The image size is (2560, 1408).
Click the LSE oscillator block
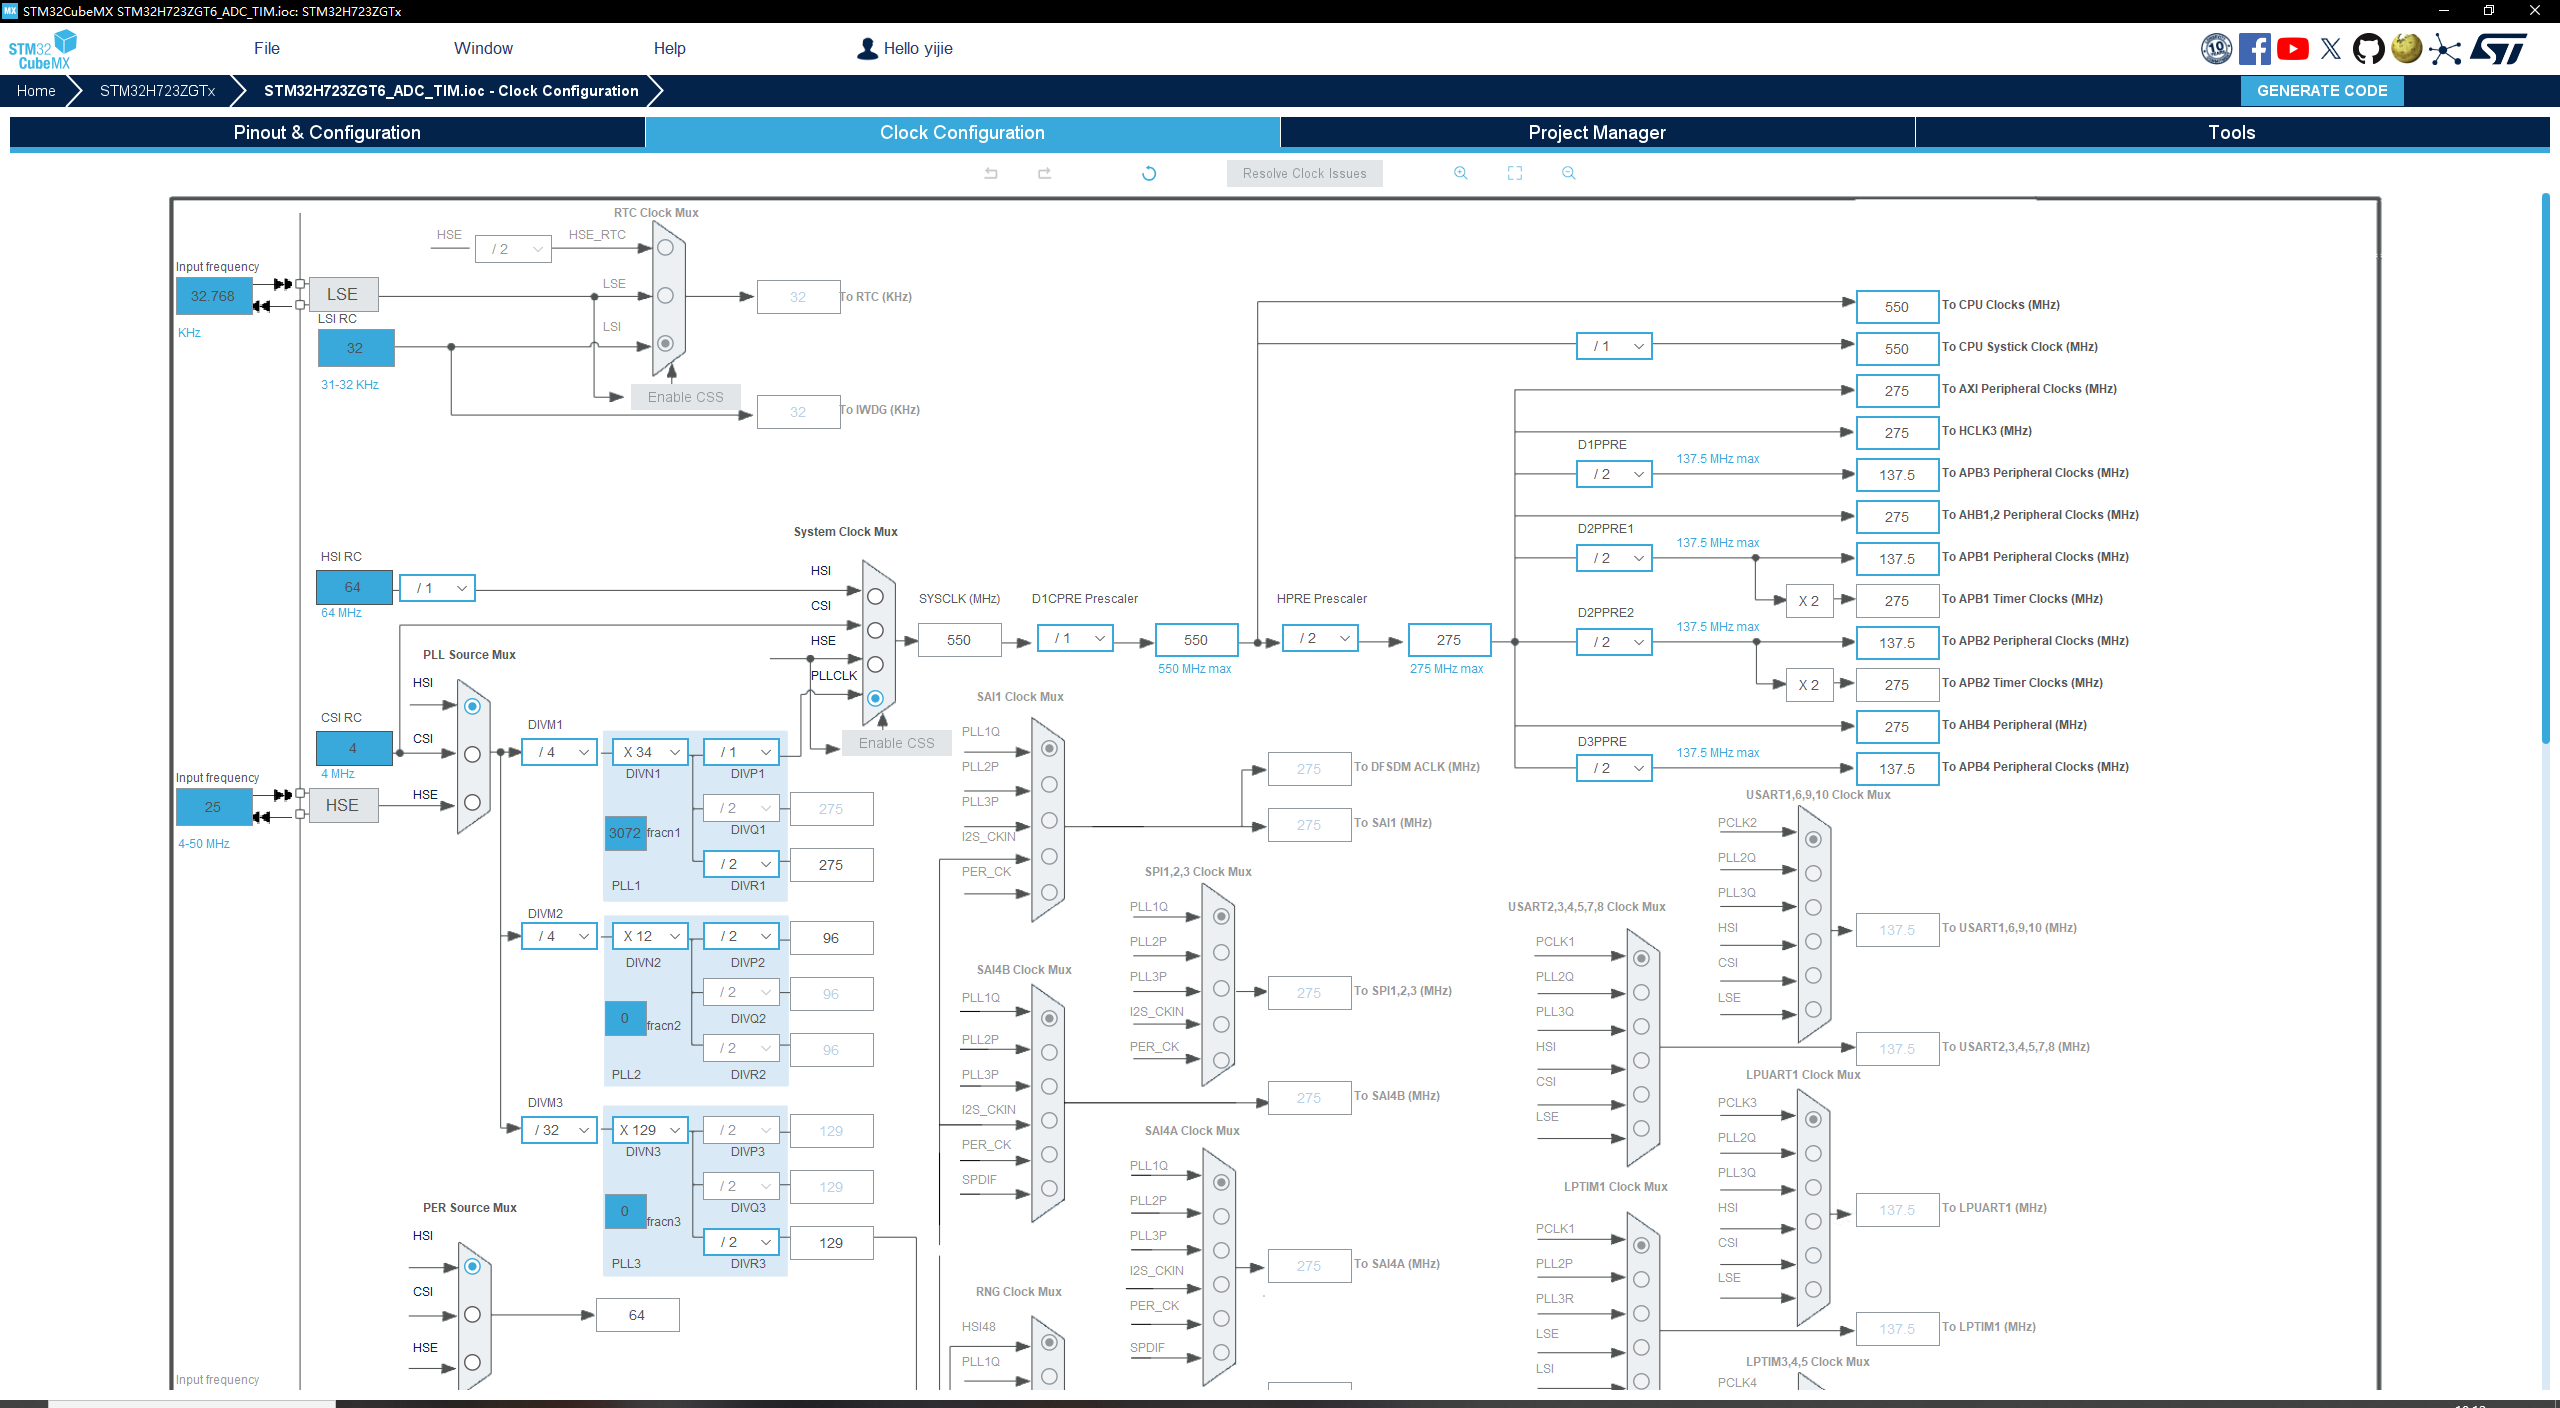343,294
